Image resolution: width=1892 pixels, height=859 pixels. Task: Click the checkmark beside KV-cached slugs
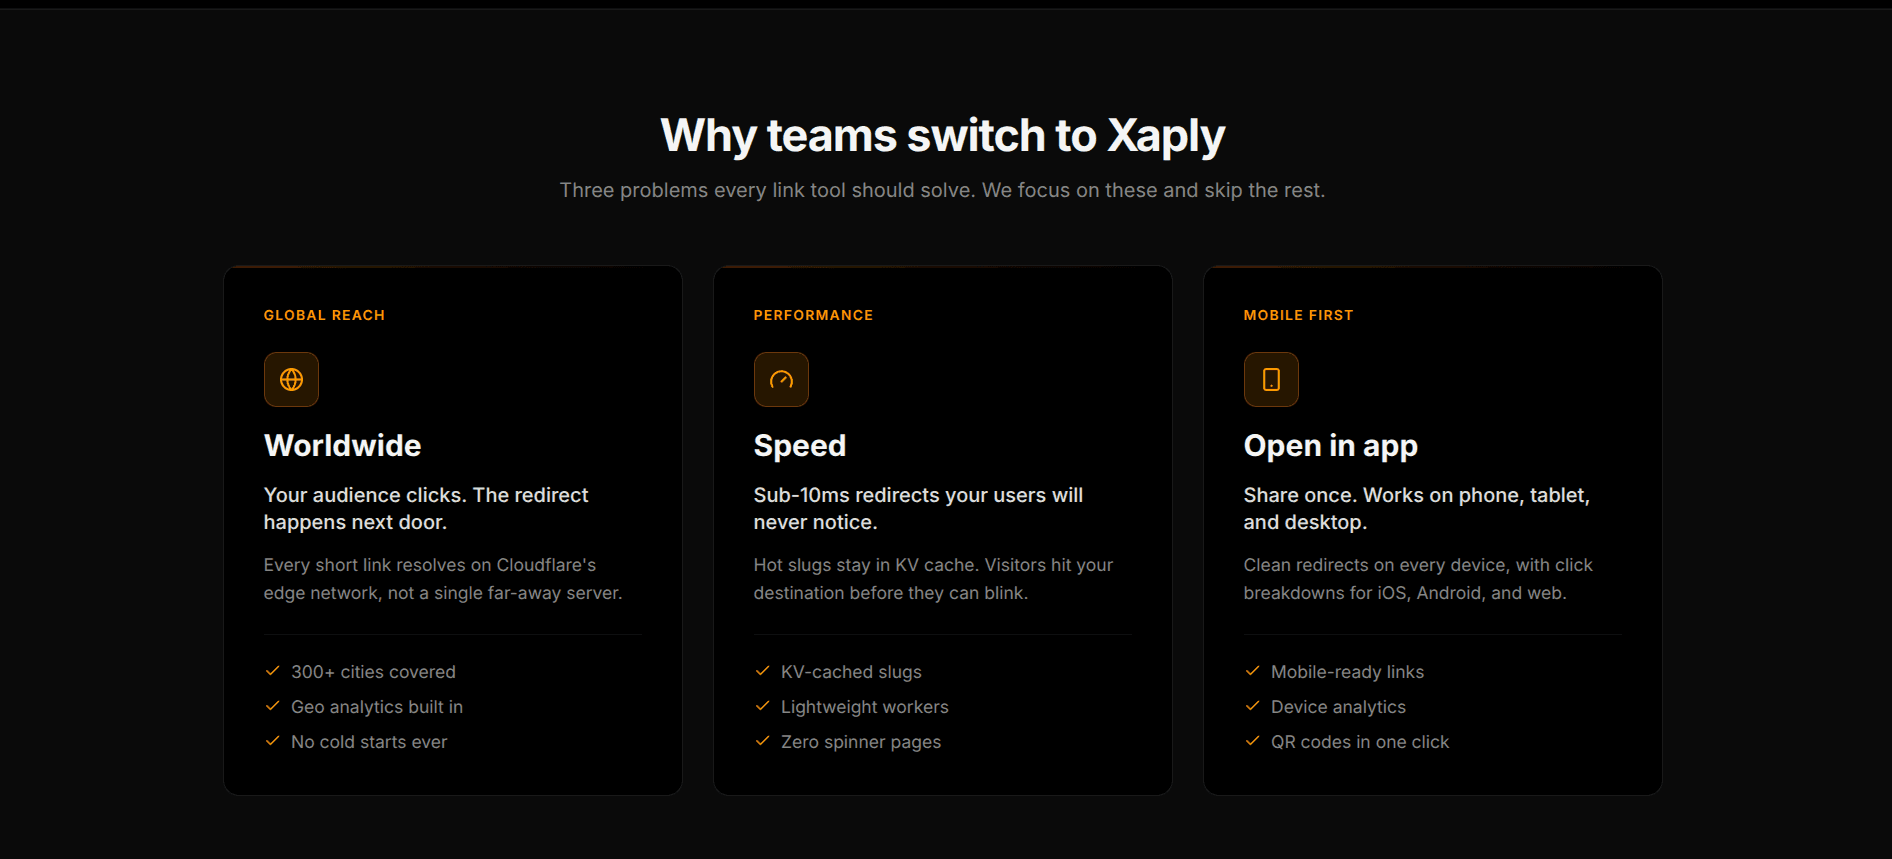(x=762, y=671)
